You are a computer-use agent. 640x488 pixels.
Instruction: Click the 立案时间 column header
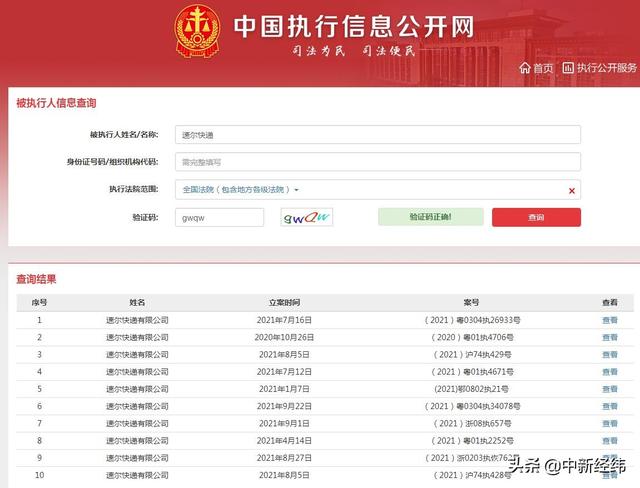[x=284, y=302]
